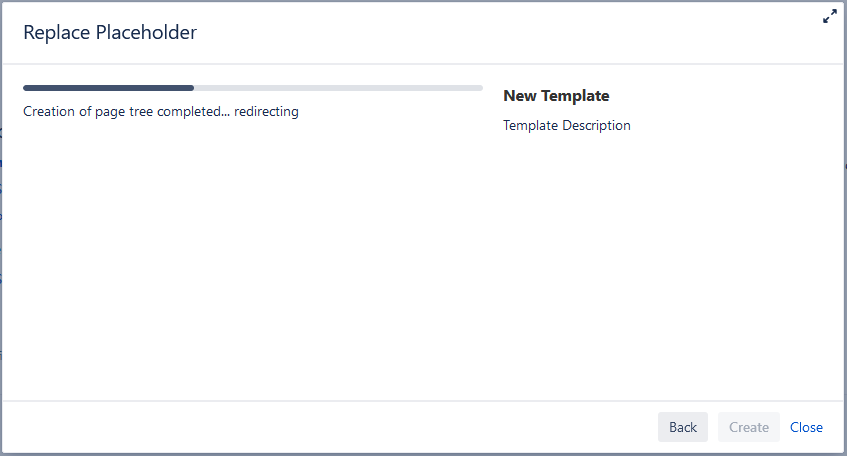The image size is (847, 456).
Task: Click the right end of the progress bar
Action: point(479,88)
